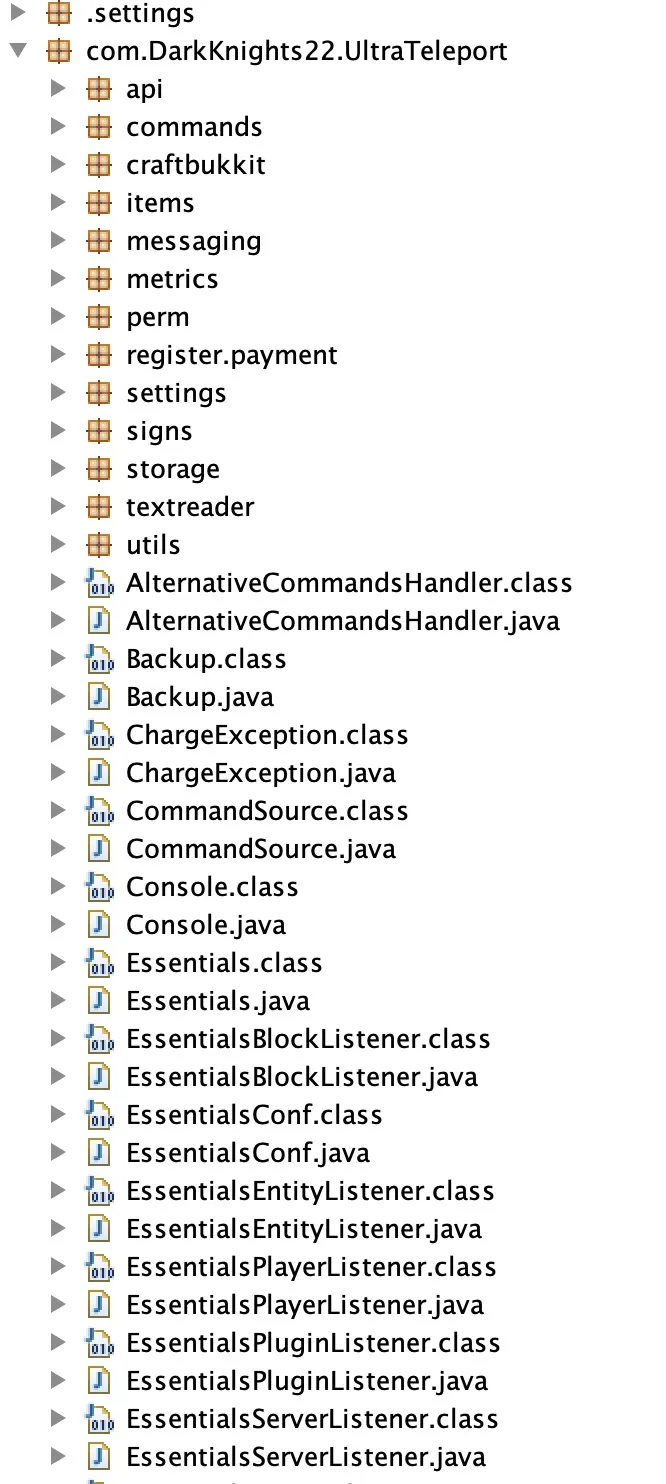Click the Essentials.class binary file icon
The image size is (666, 1484).
[100, 963]
